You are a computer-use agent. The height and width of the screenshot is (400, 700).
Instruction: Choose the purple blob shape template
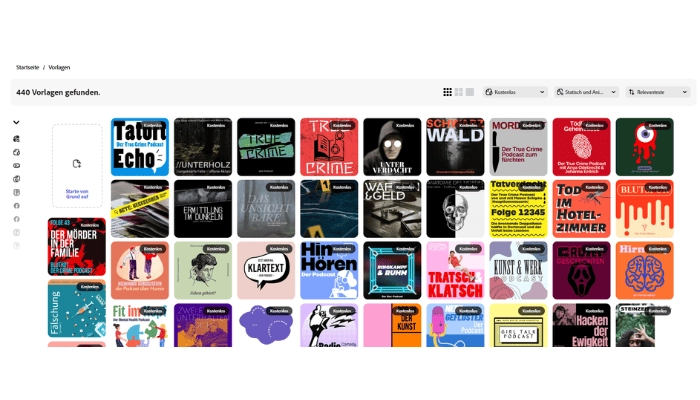point(266,325)
